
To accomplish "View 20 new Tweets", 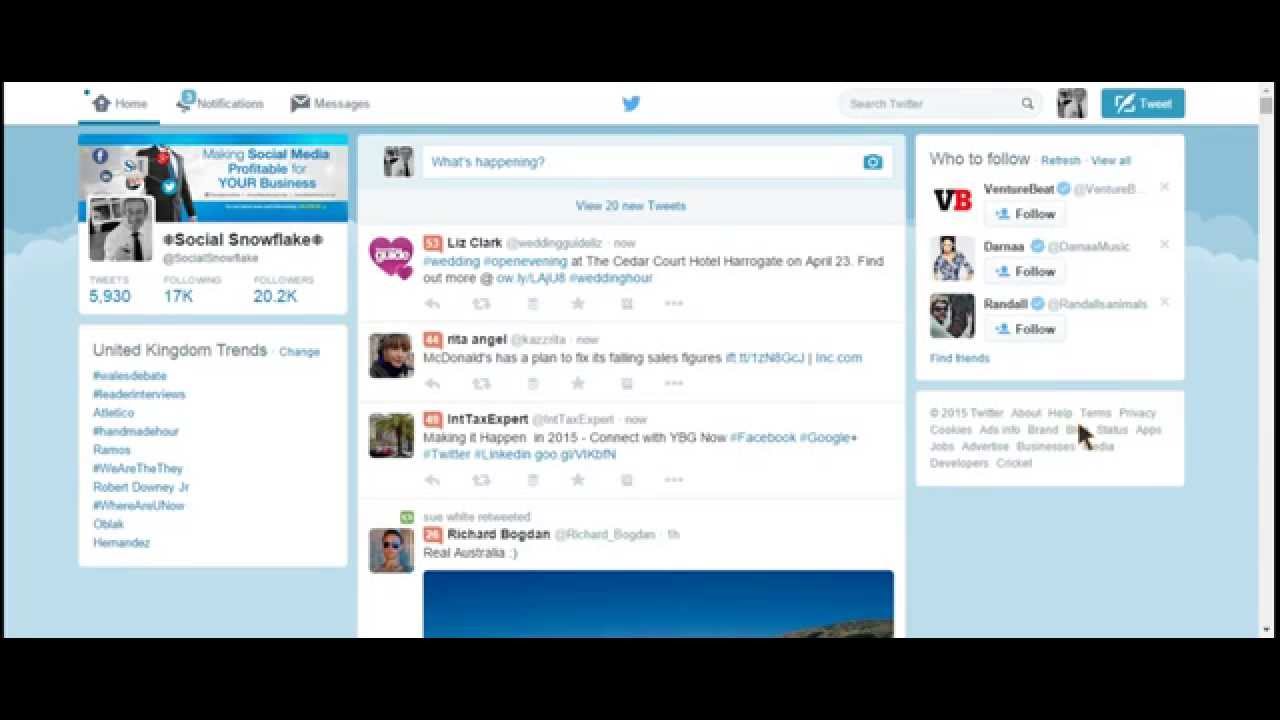I will click(631, 205).
